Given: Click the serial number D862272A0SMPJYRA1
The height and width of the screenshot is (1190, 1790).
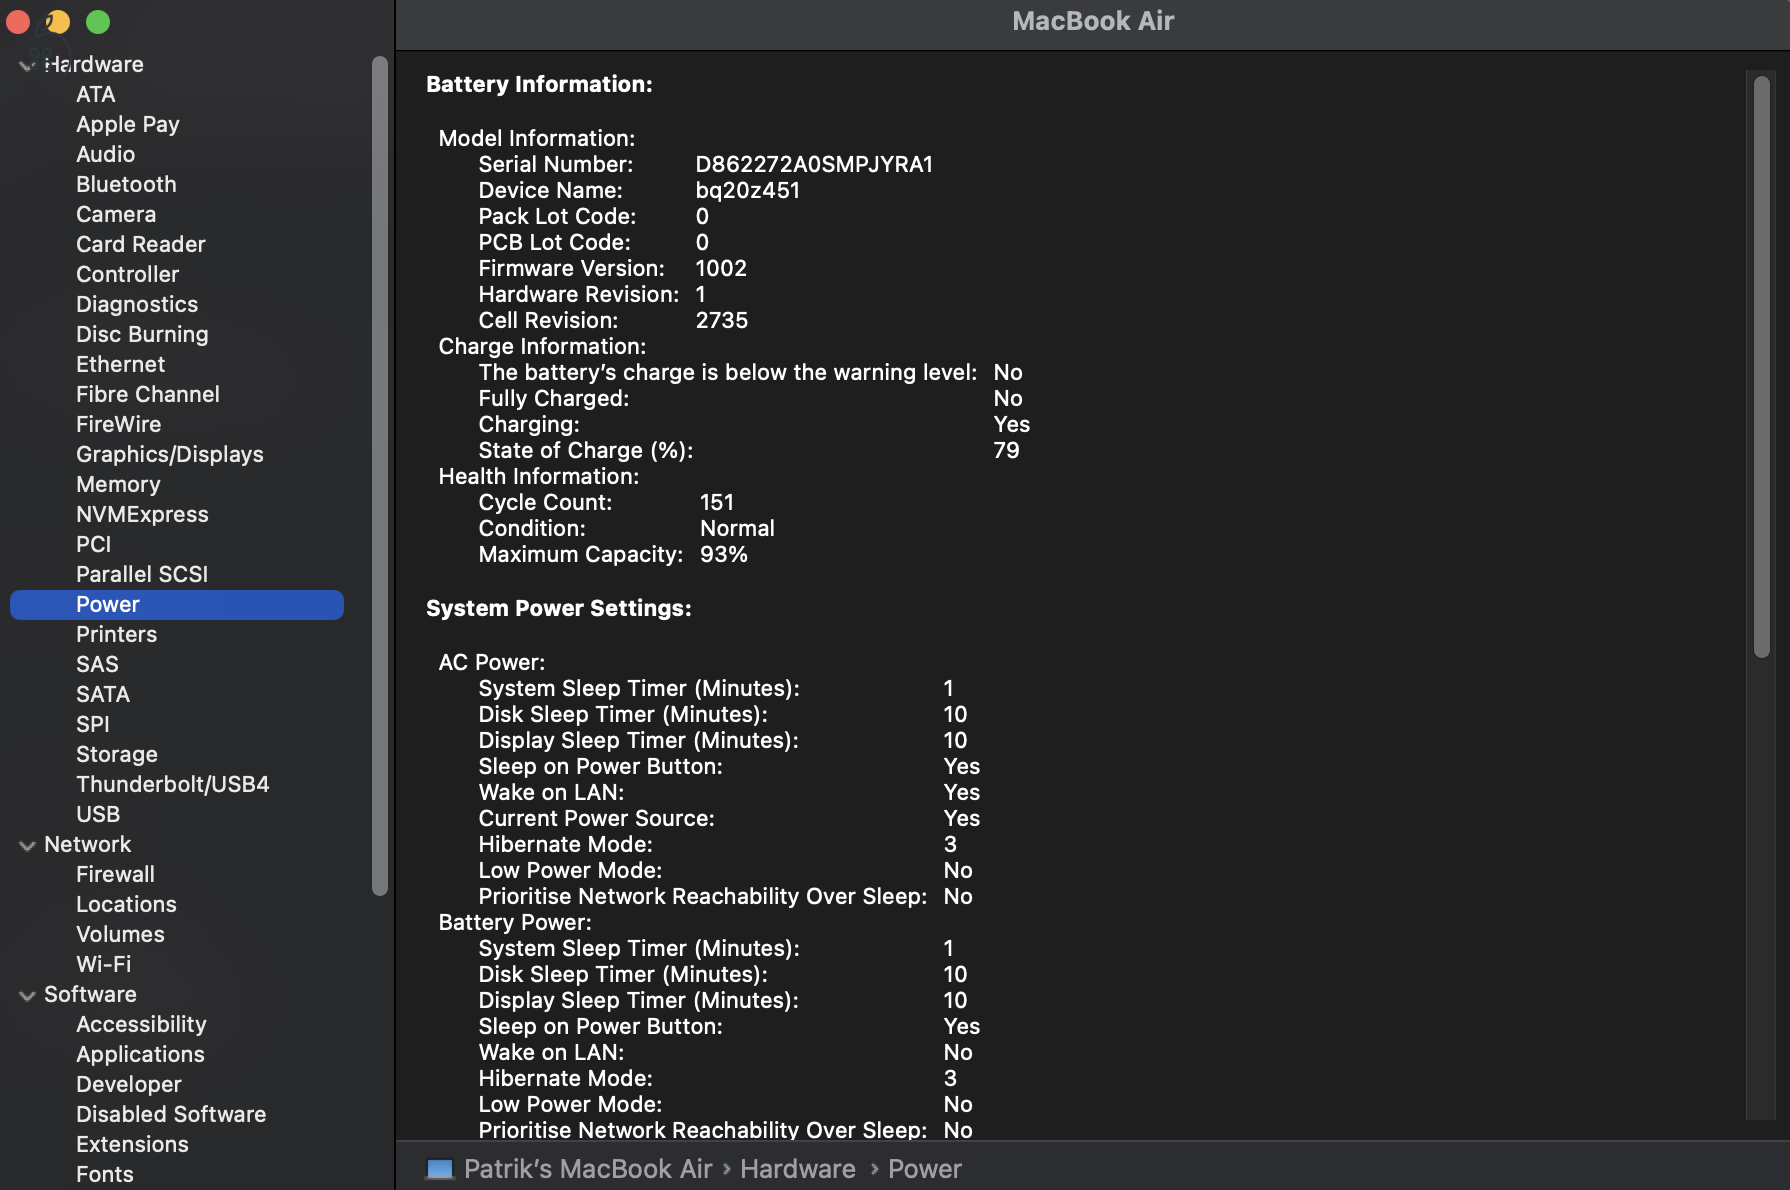Looking at the screenshot, I should coord(814,164).
